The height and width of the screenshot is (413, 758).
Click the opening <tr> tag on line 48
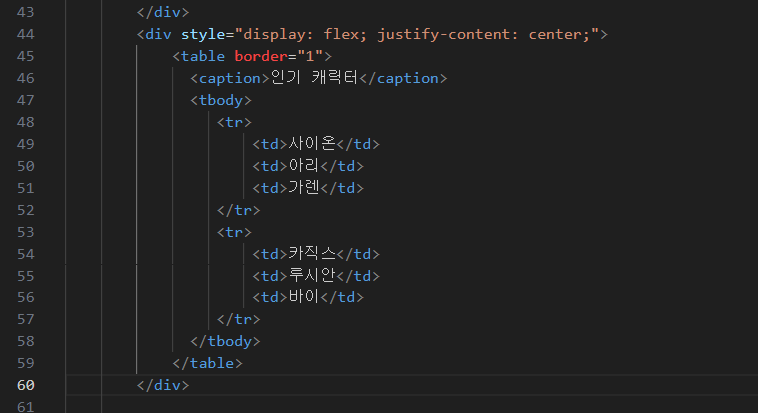pyautogui.click(x=234, y=122)
